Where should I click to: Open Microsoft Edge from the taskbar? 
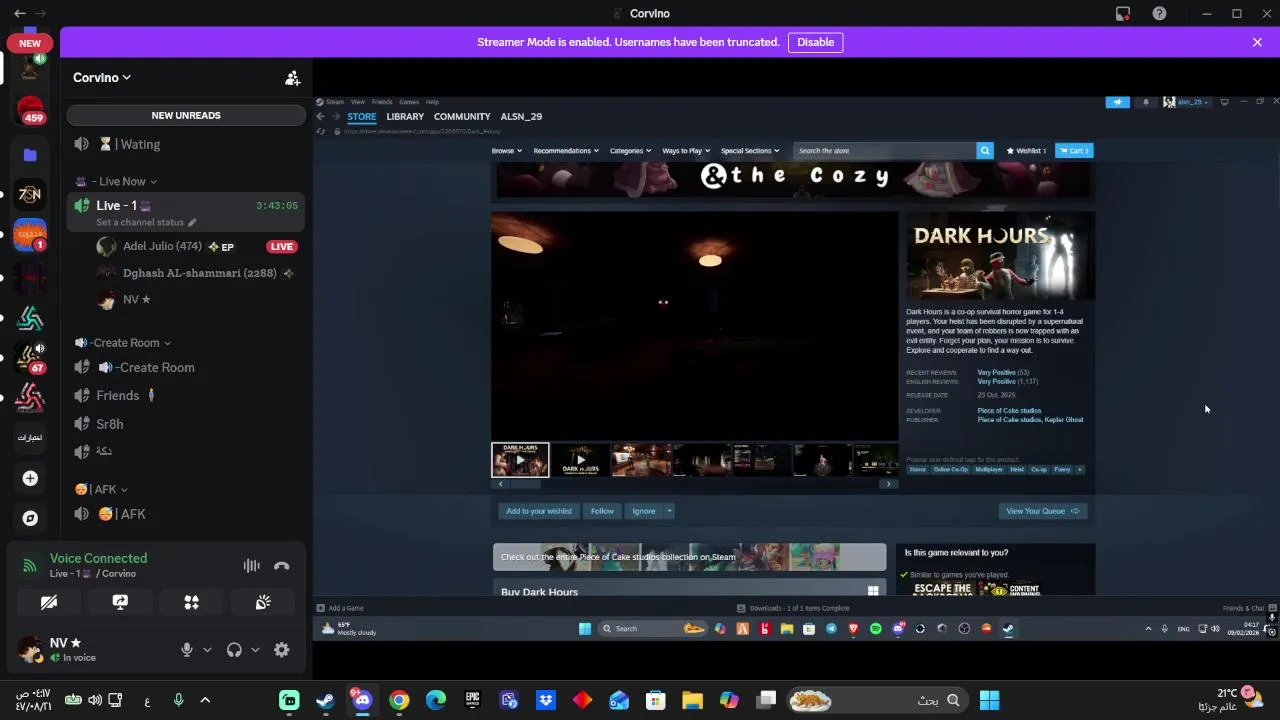coord(436,700)
